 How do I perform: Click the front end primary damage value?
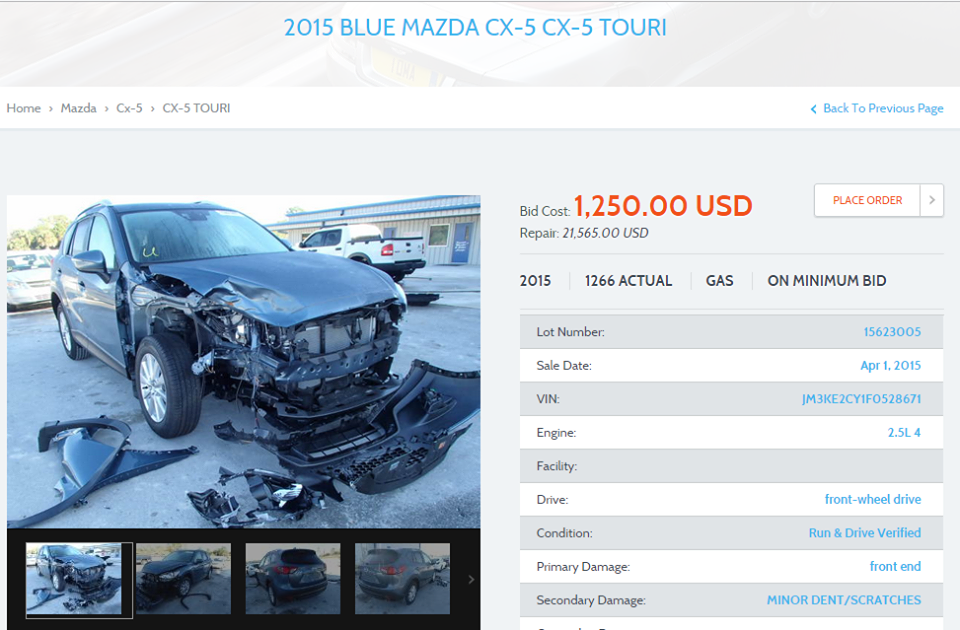click(895, 566)
